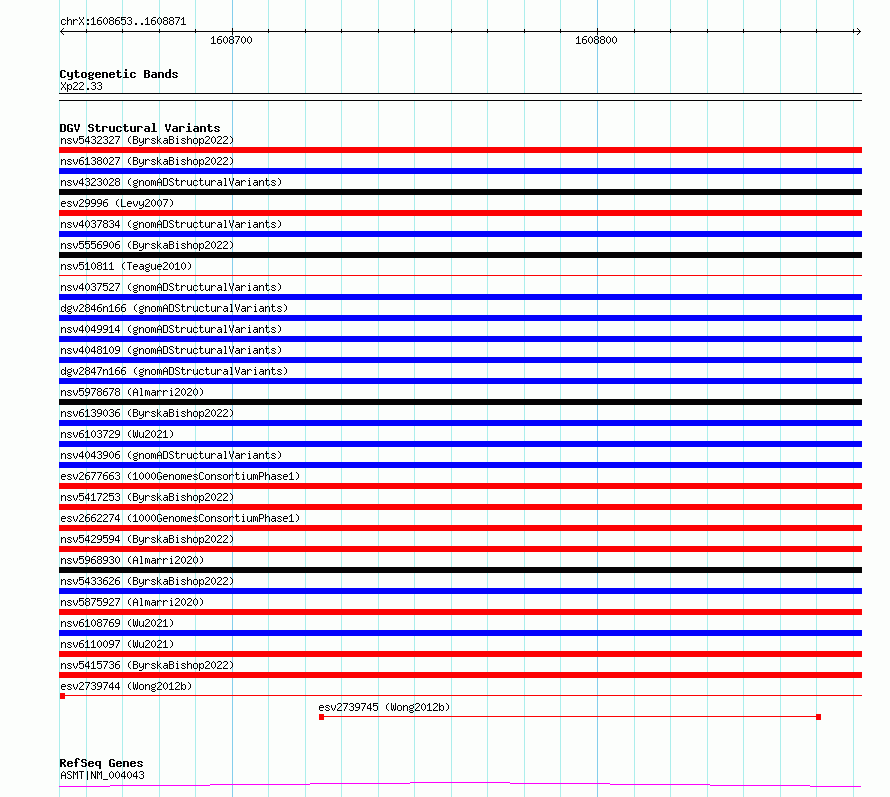Click nsv4043906 (gnomADStructuralVariants) label
Image resolution: width=890 pixels, height=797 pixels.
171,455
